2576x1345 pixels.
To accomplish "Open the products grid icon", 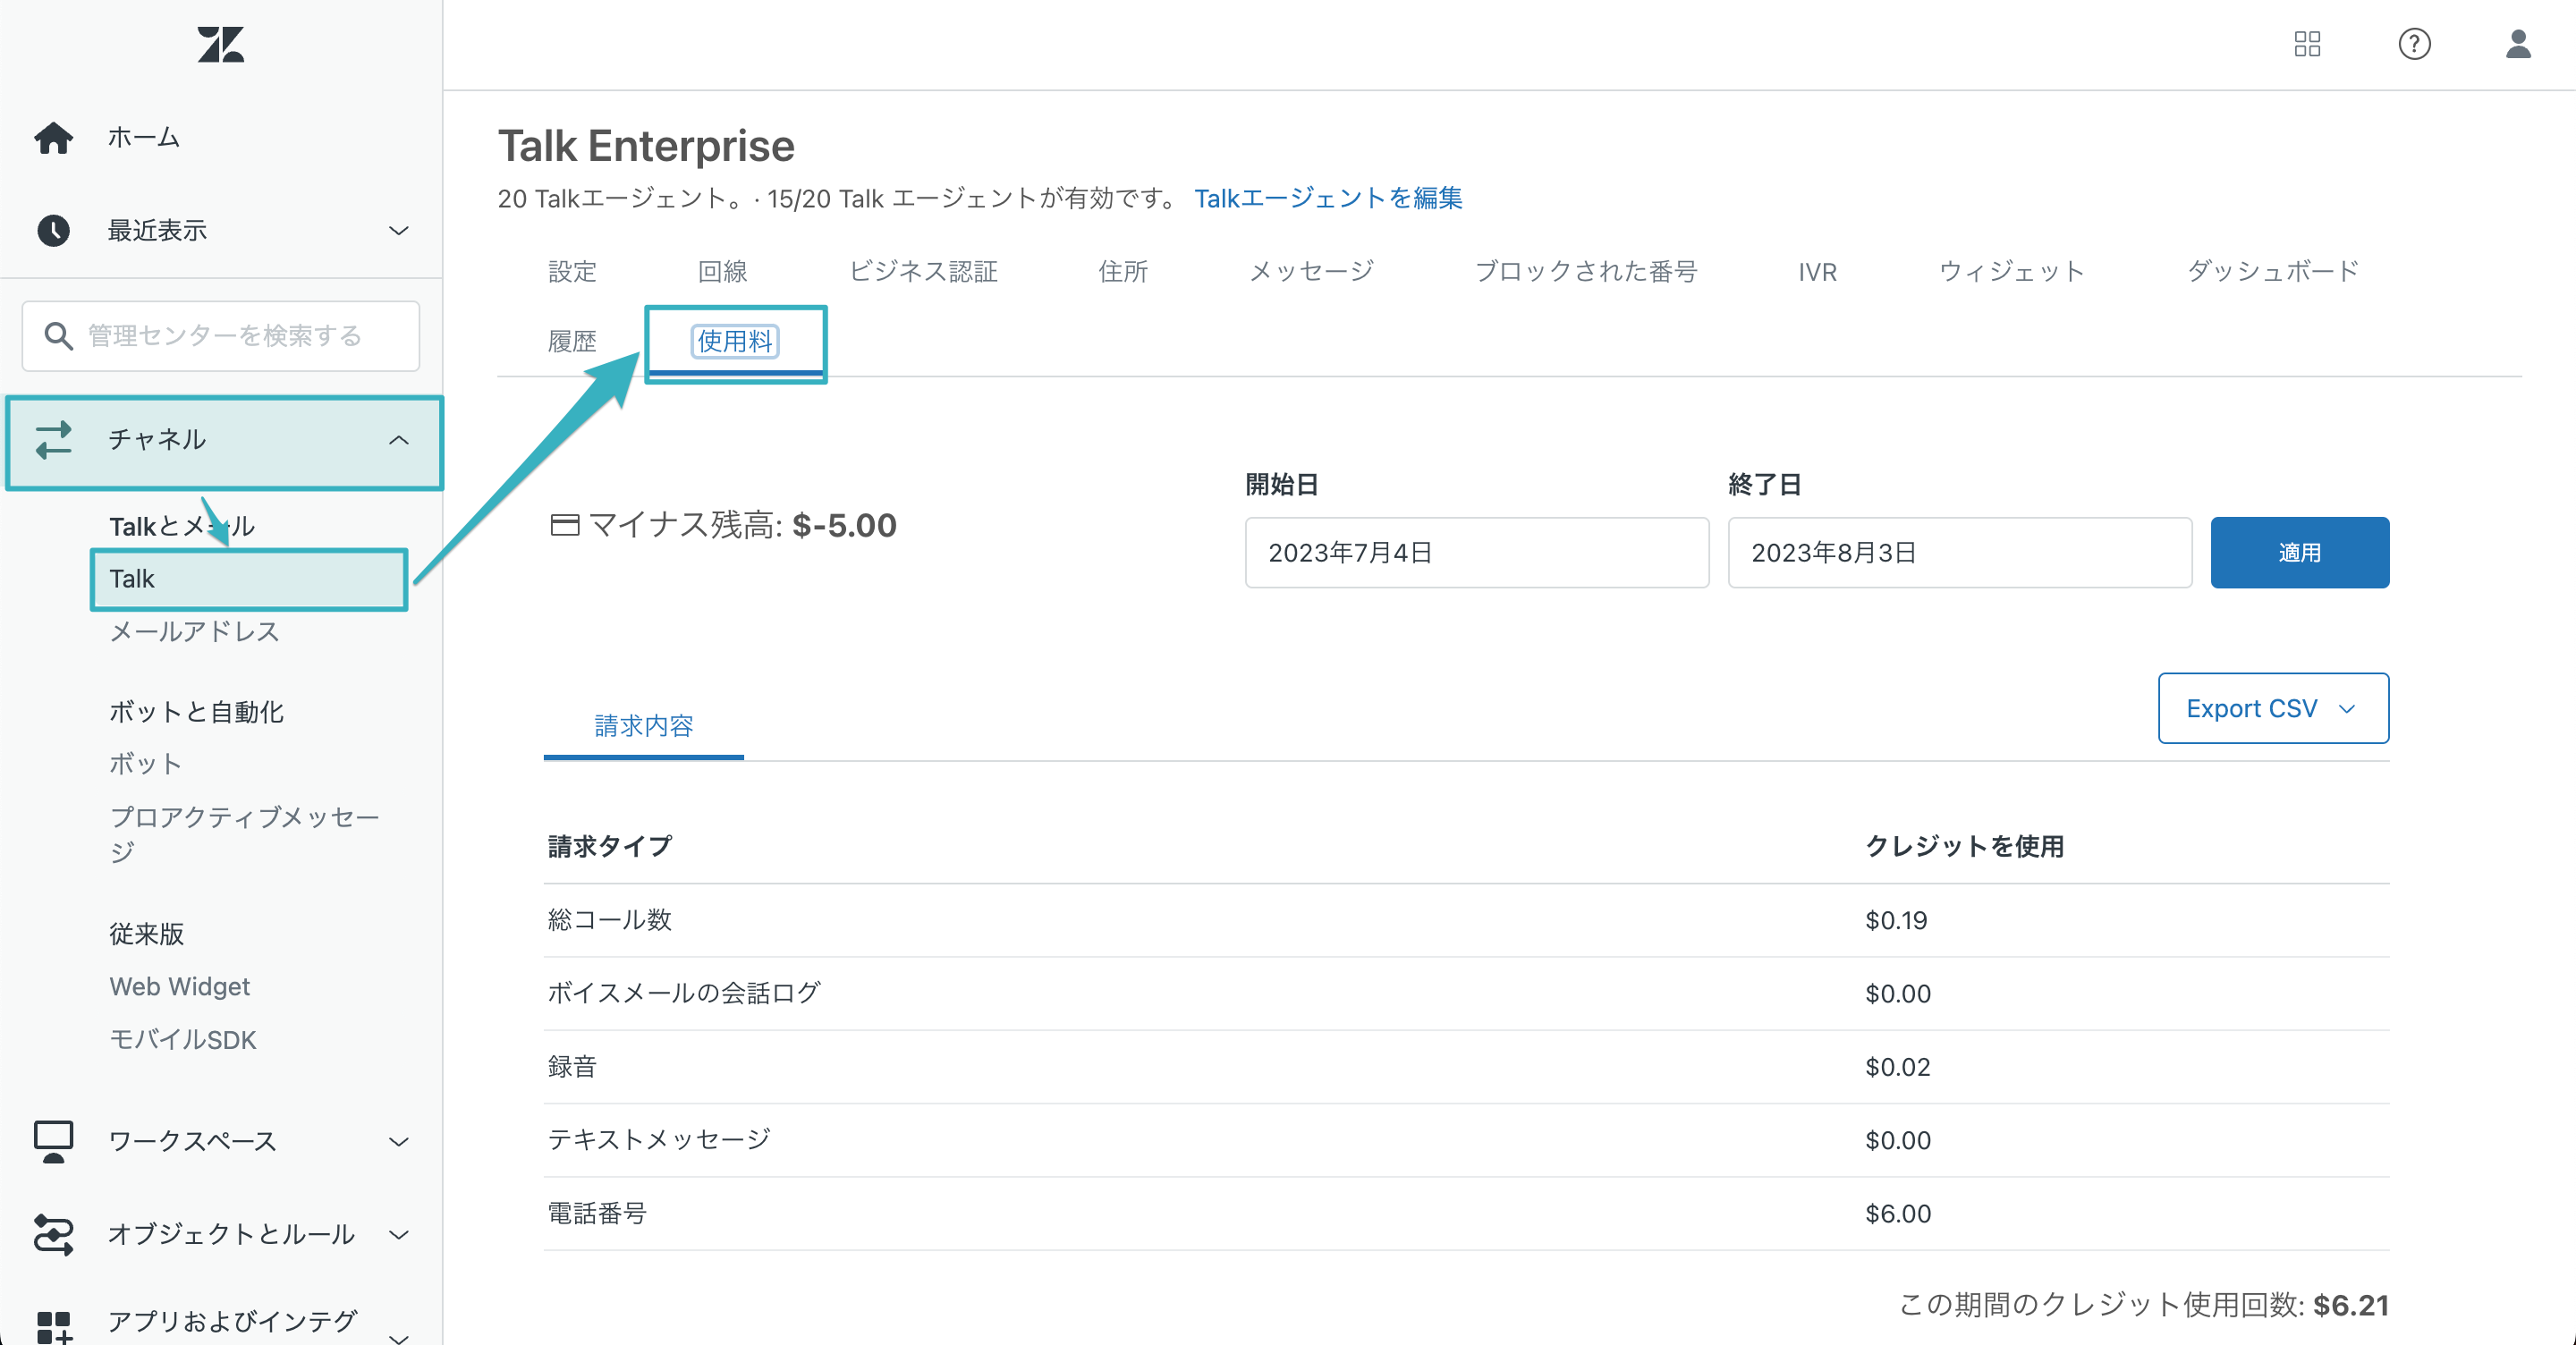I will [x=2307, y=44].
